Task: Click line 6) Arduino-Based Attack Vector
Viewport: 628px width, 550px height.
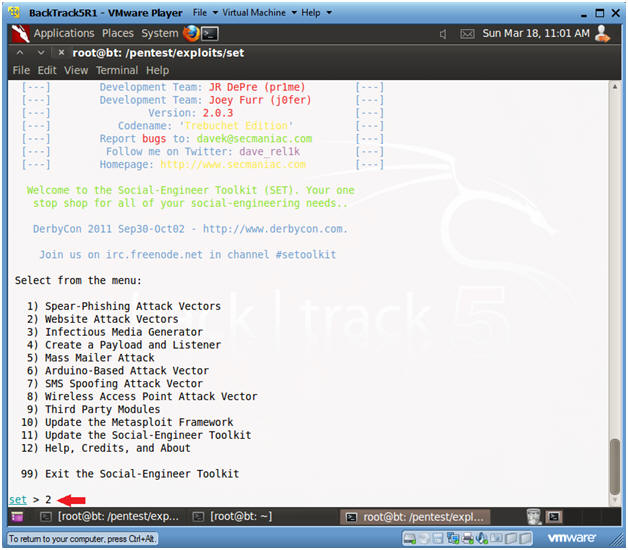Action: 118,371
